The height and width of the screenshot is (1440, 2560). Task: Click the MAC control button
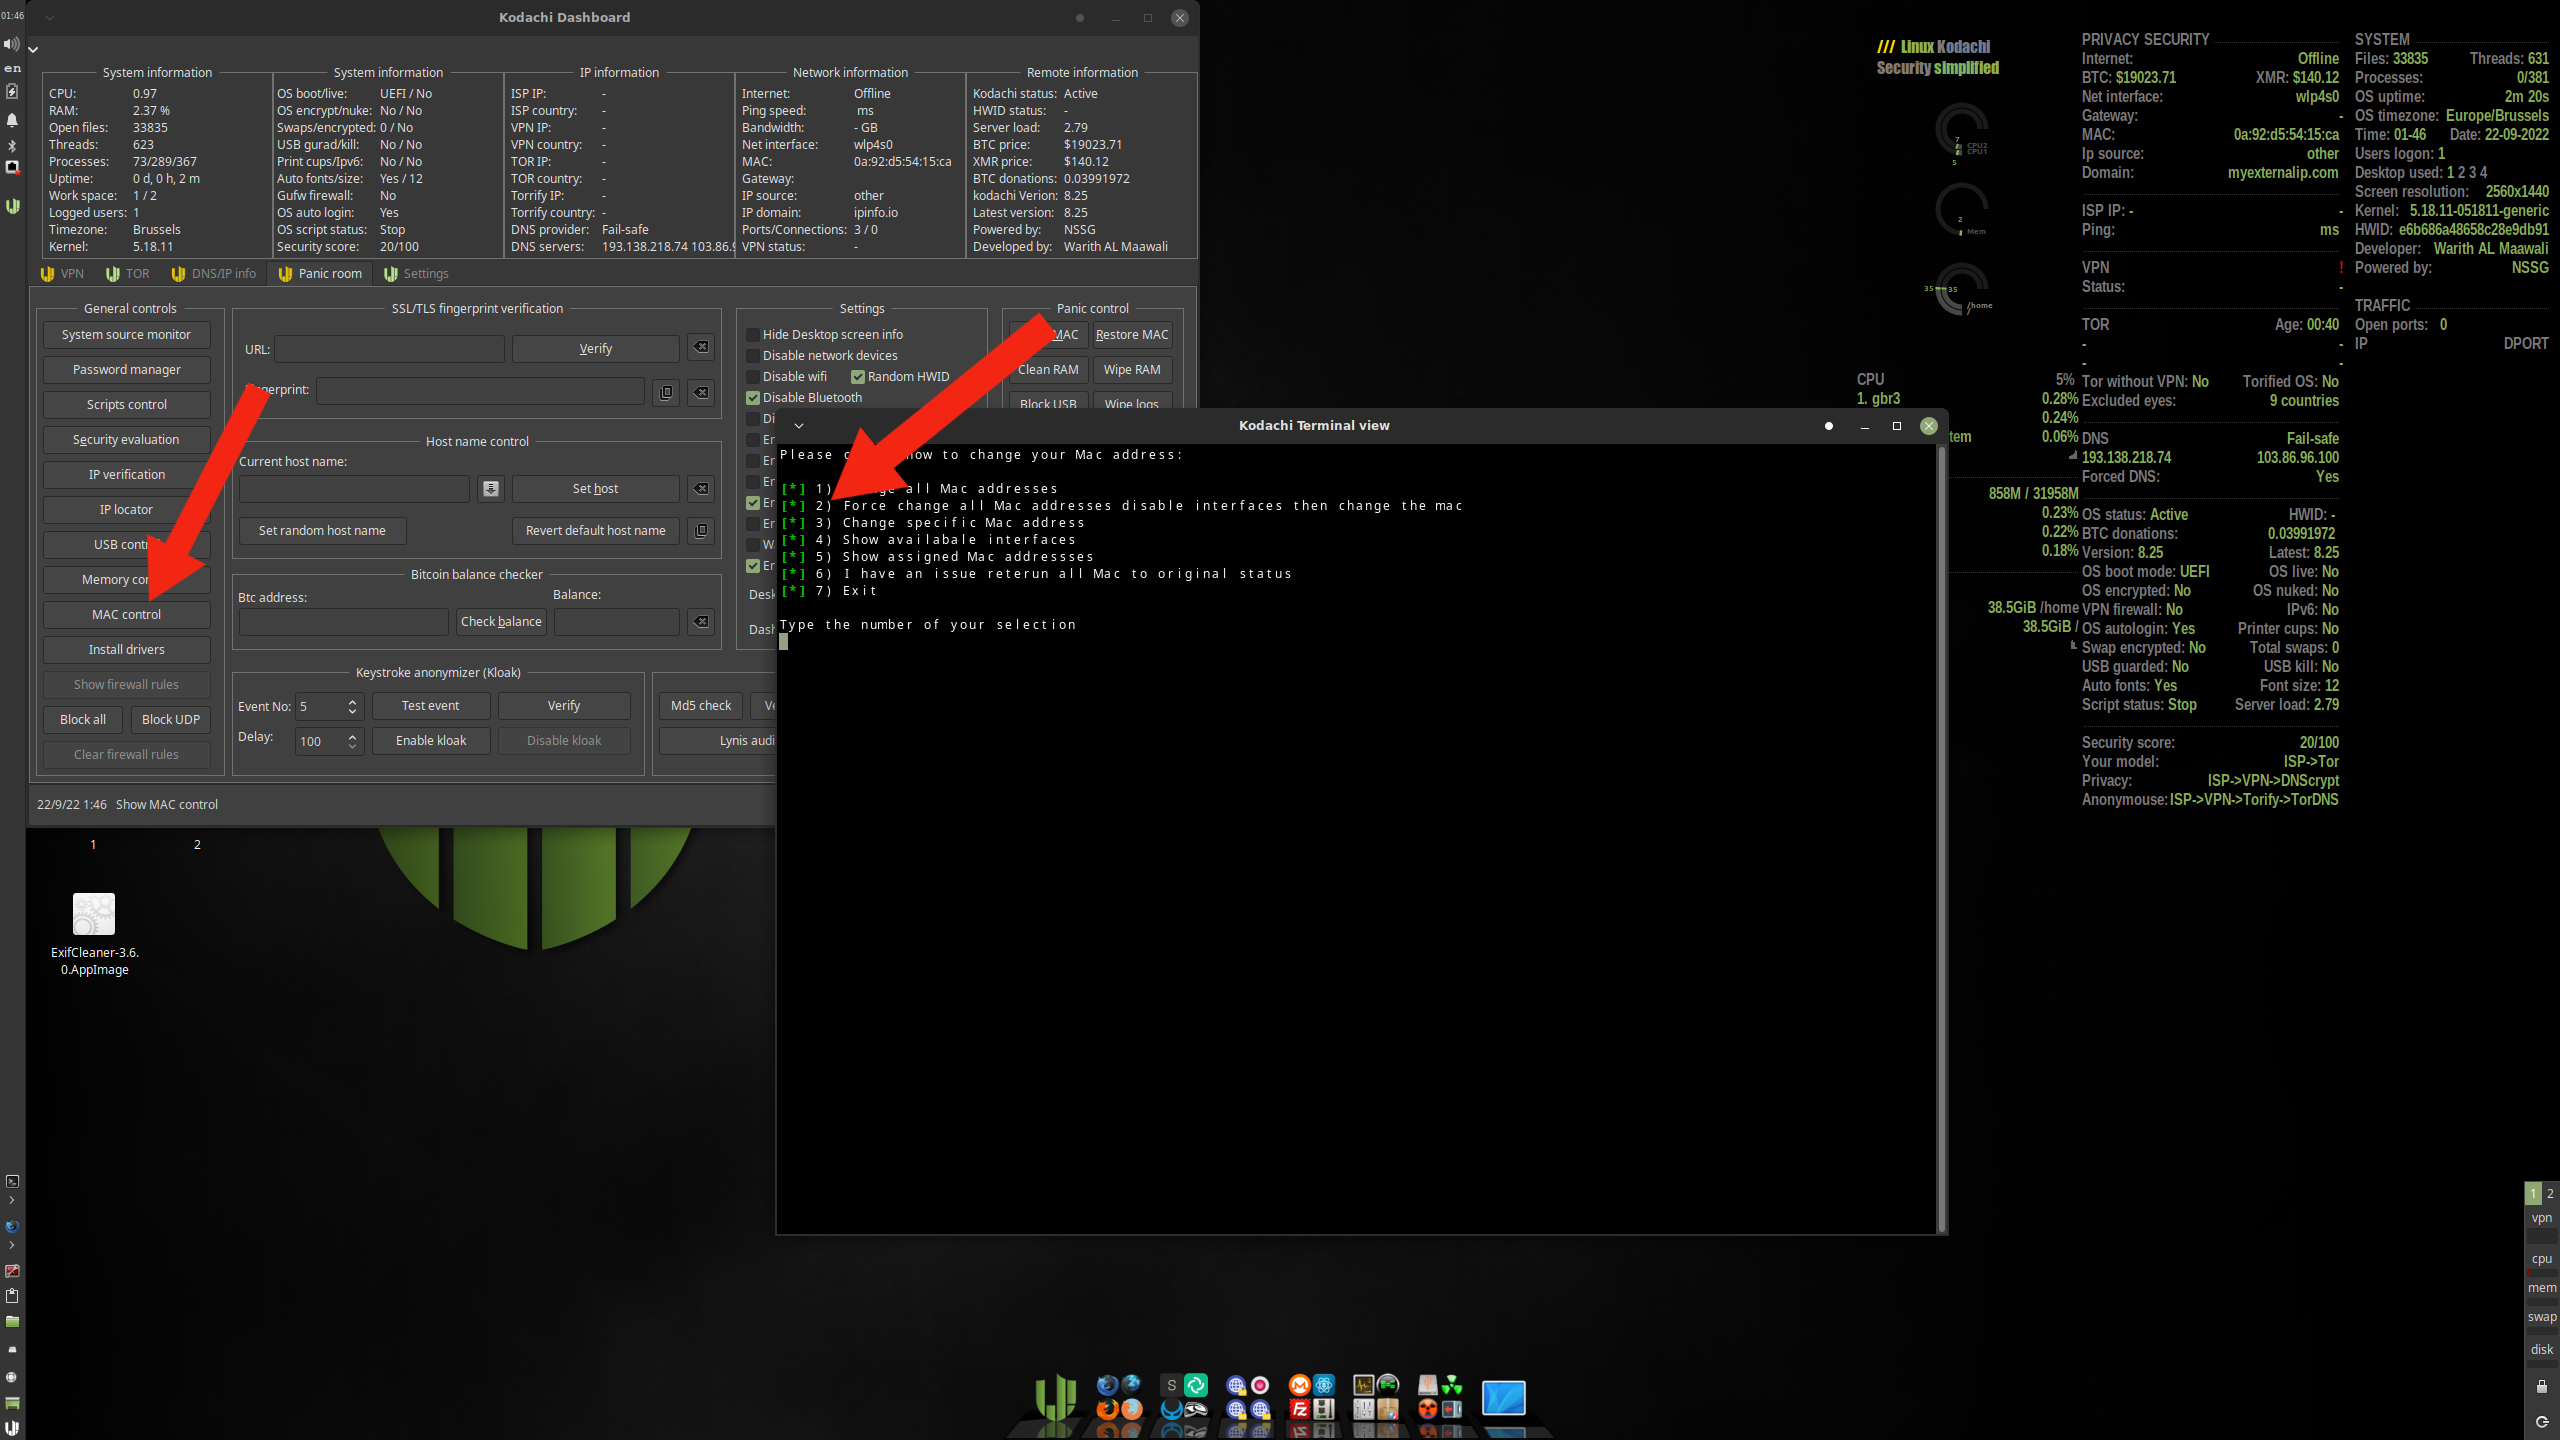coord(126,614)
